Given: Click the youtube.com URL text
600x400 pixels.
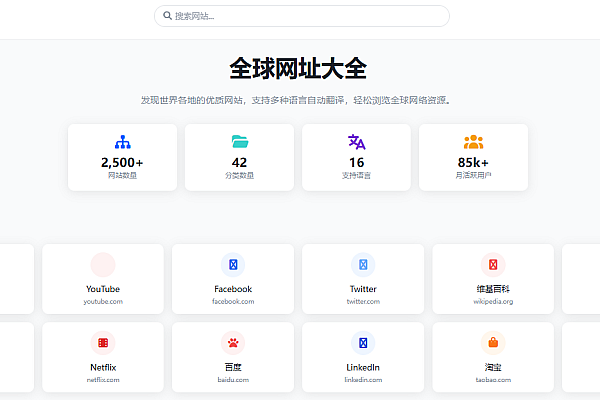Looking at the screenshot, I should [x=103, y=302].
